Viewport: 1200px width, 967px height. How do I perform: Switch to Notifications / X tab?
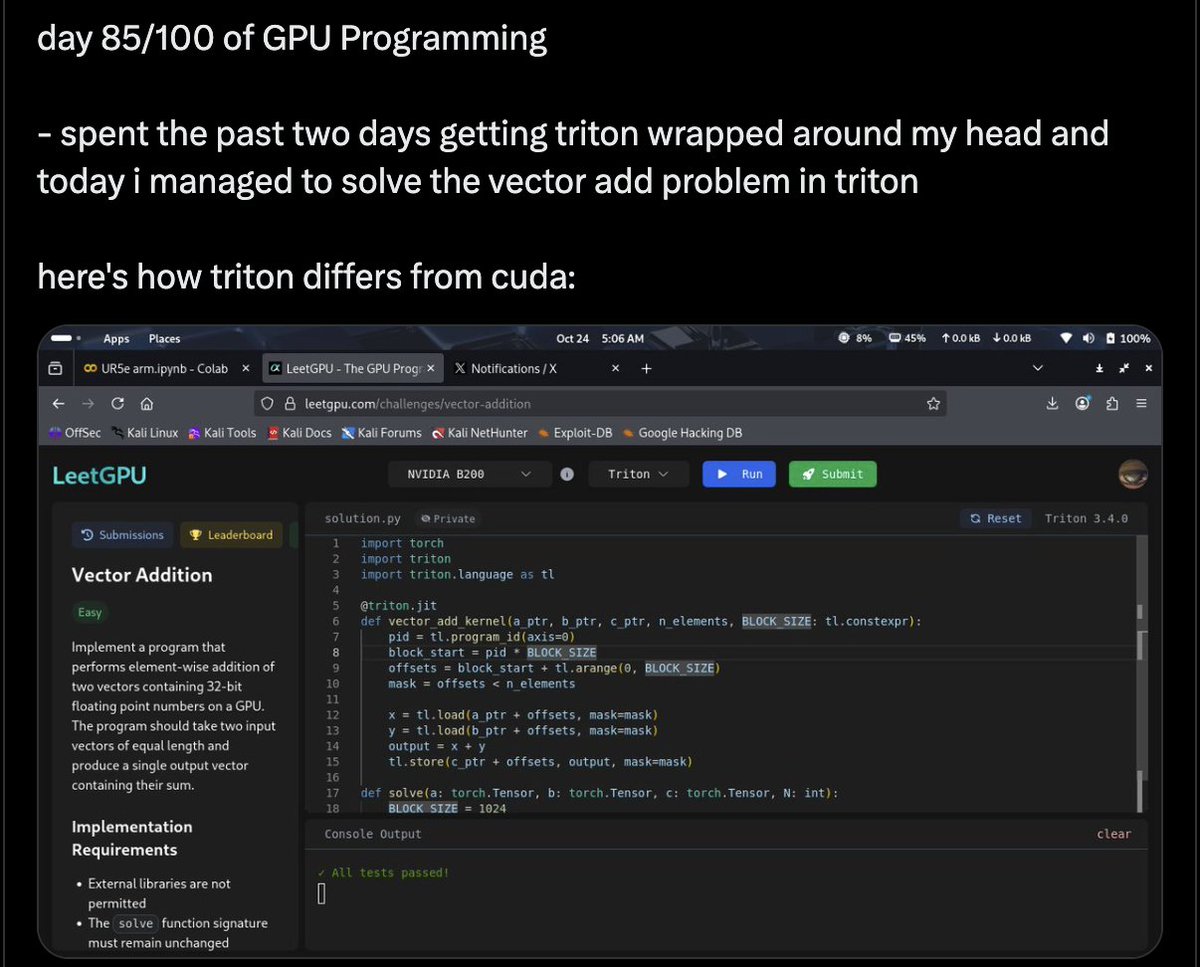coord(514,368)
